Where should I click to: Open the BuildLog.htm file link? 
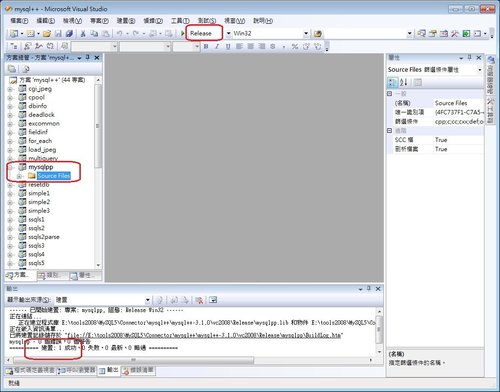coord(204,335)
